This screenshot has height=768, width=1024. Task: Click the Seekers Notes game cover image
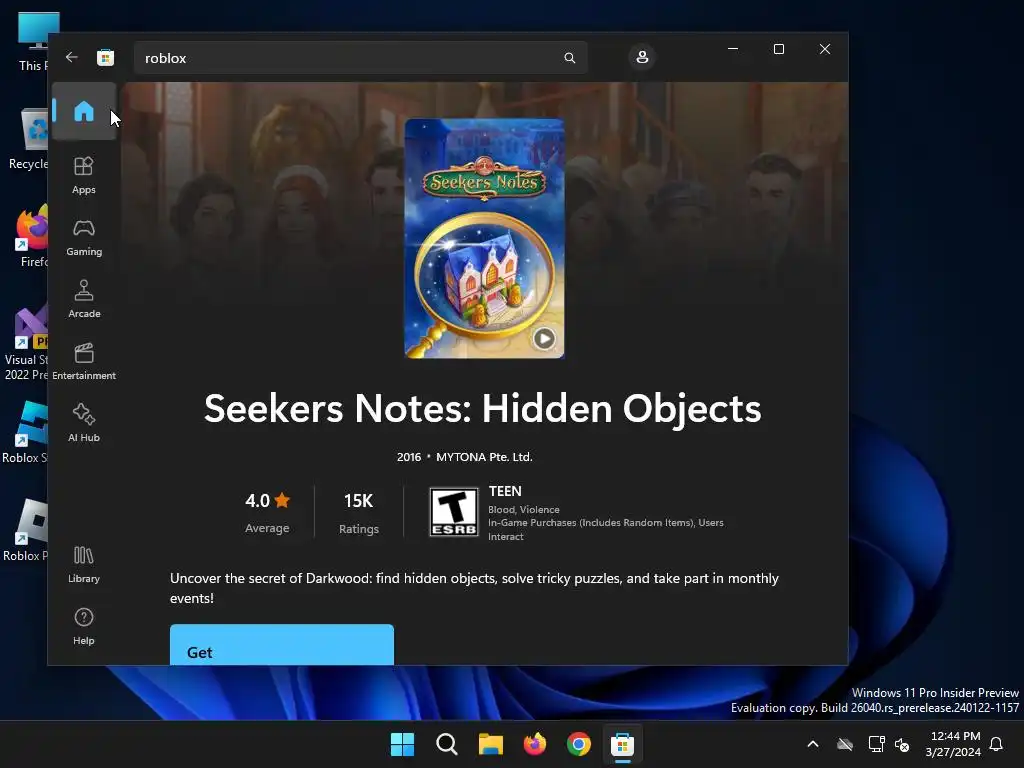(x=484, y=238)
